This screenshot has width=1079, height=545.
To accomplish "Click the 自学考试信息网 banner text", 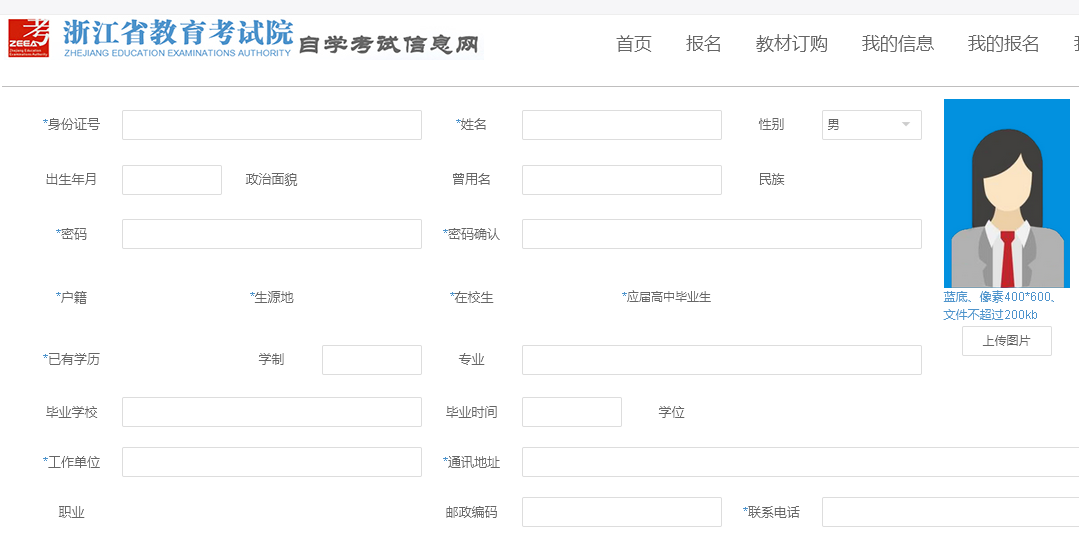I will (388, 45).
